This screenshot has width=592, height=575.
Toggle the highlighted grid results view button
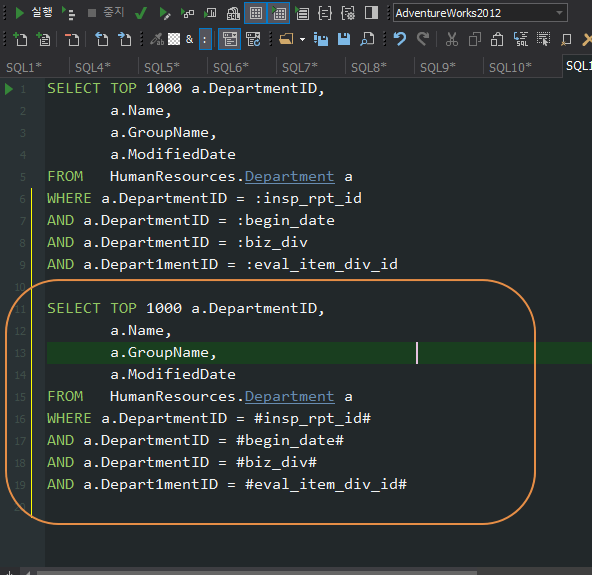256,14
